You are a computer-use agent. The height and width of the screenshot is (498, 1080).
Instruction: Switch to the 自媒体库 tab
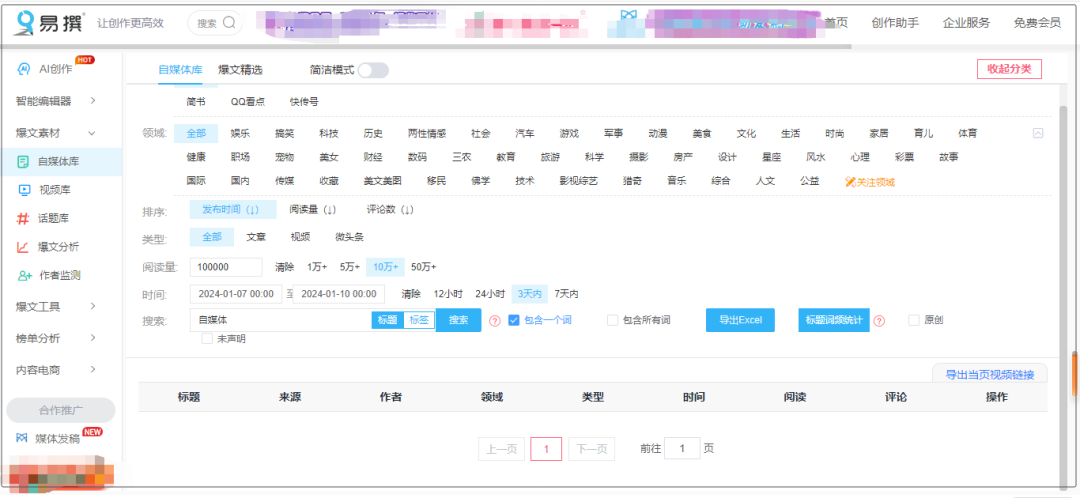point(180,70)
